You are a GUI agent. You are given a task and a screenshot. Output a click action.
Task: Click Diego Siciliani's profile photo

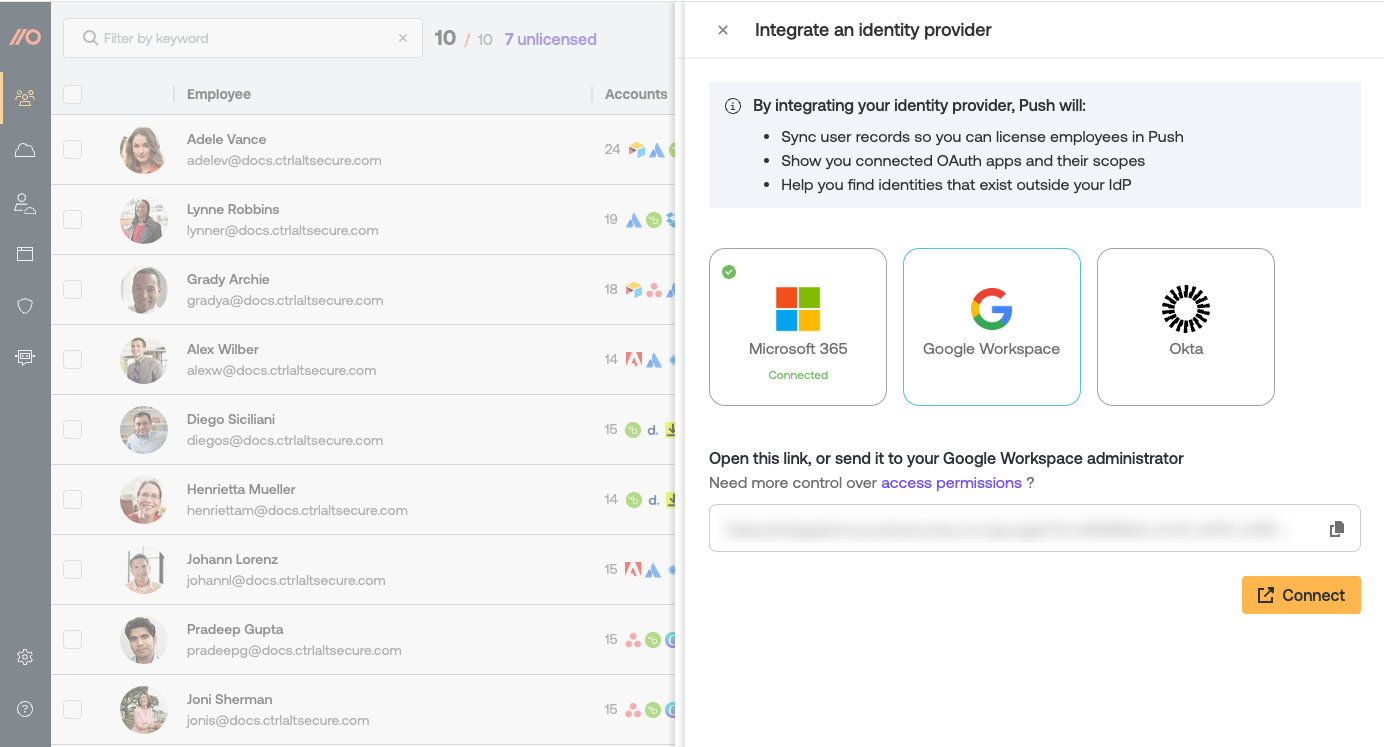click(143, 430)
